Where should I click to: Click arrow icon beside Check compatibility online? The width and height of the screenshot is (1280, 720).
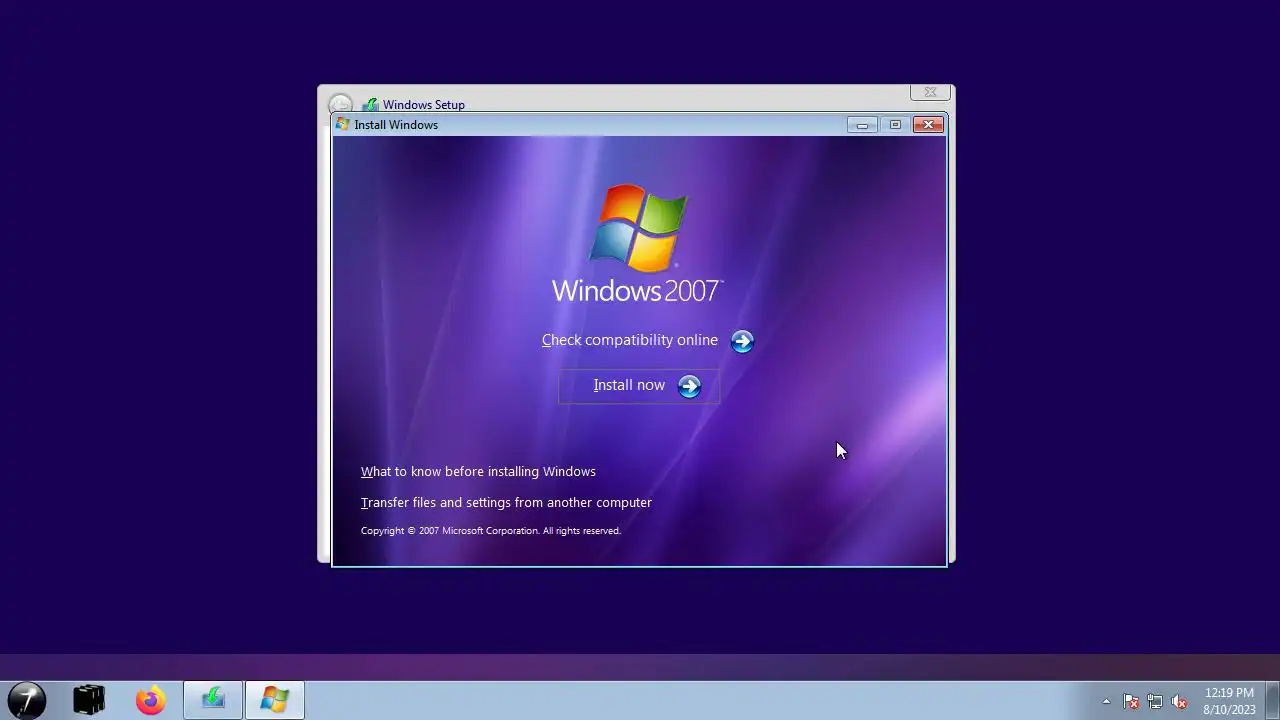[742, 341]
